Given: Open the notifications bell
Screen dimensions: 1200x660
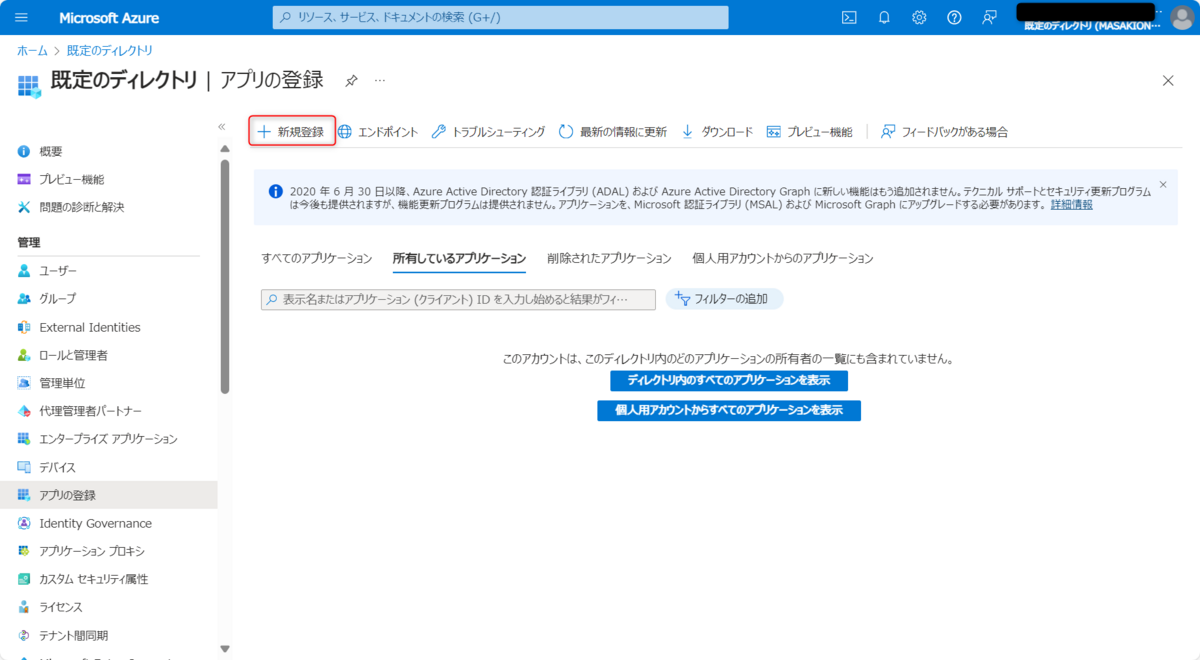Looking at the screenshot, I should [x=884, y=17].
